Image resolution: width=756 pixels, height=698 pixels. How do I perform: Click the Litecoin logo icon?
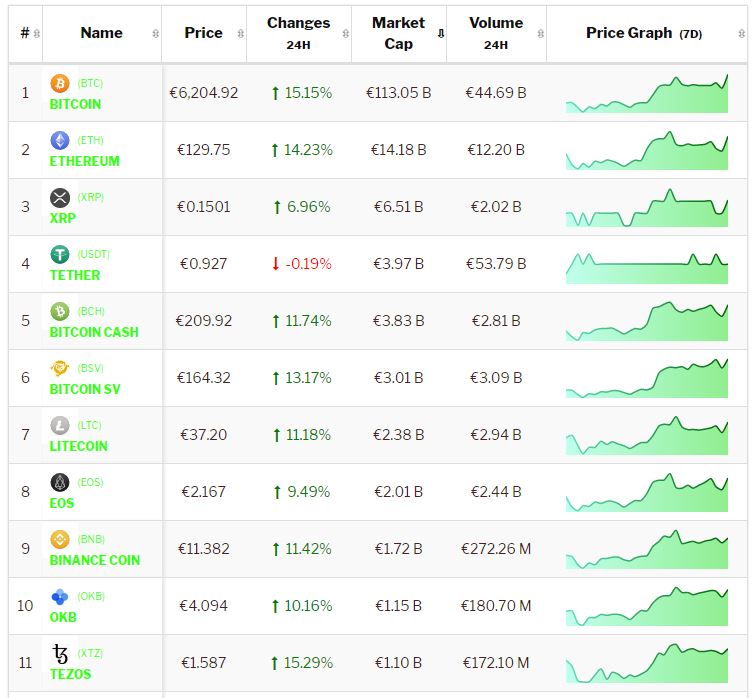(x=59, y=425)
